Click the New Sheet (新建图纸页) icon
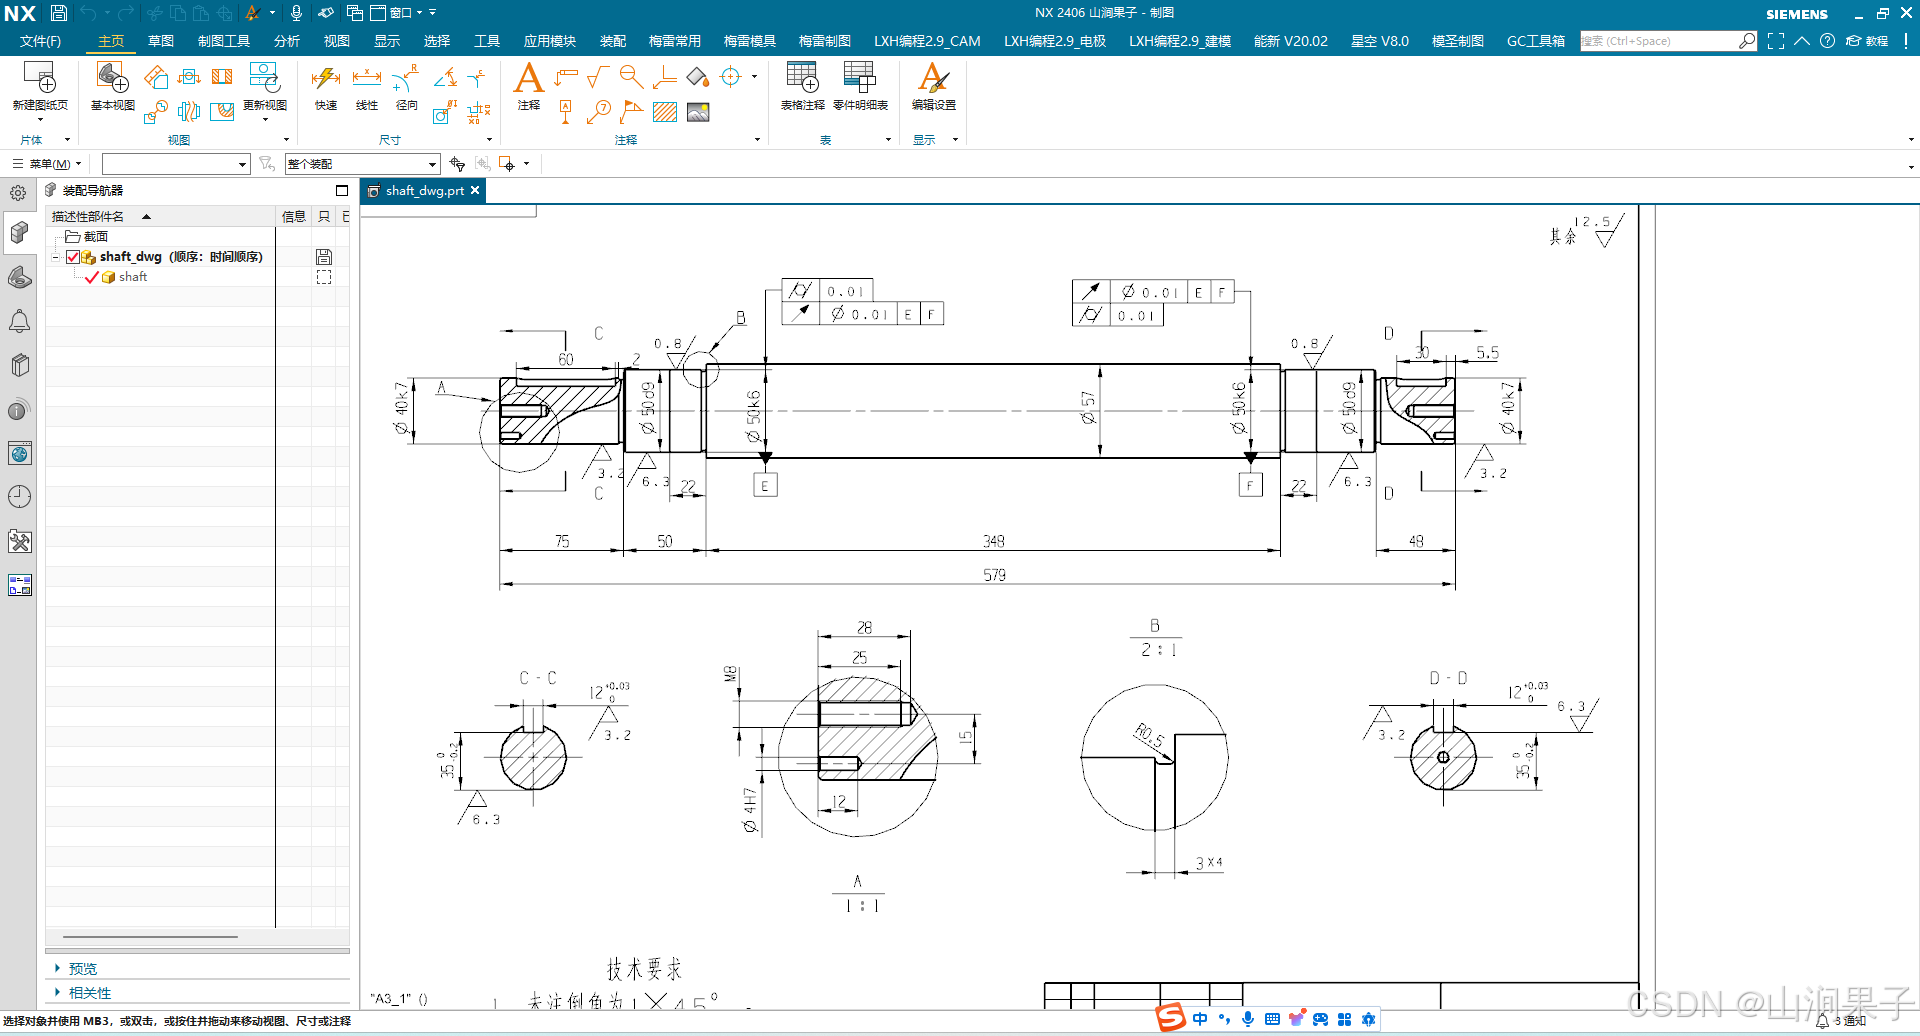The width and height of the screenshot is (1920, 1036). pos(40,77)
